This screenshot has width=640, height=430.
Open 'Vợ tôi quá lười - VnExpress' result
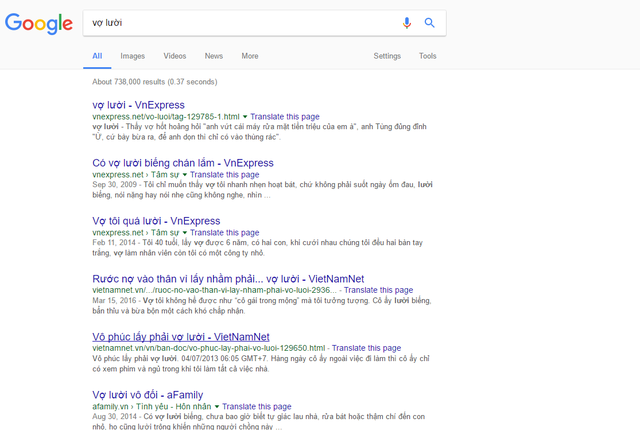coord(156,221)
